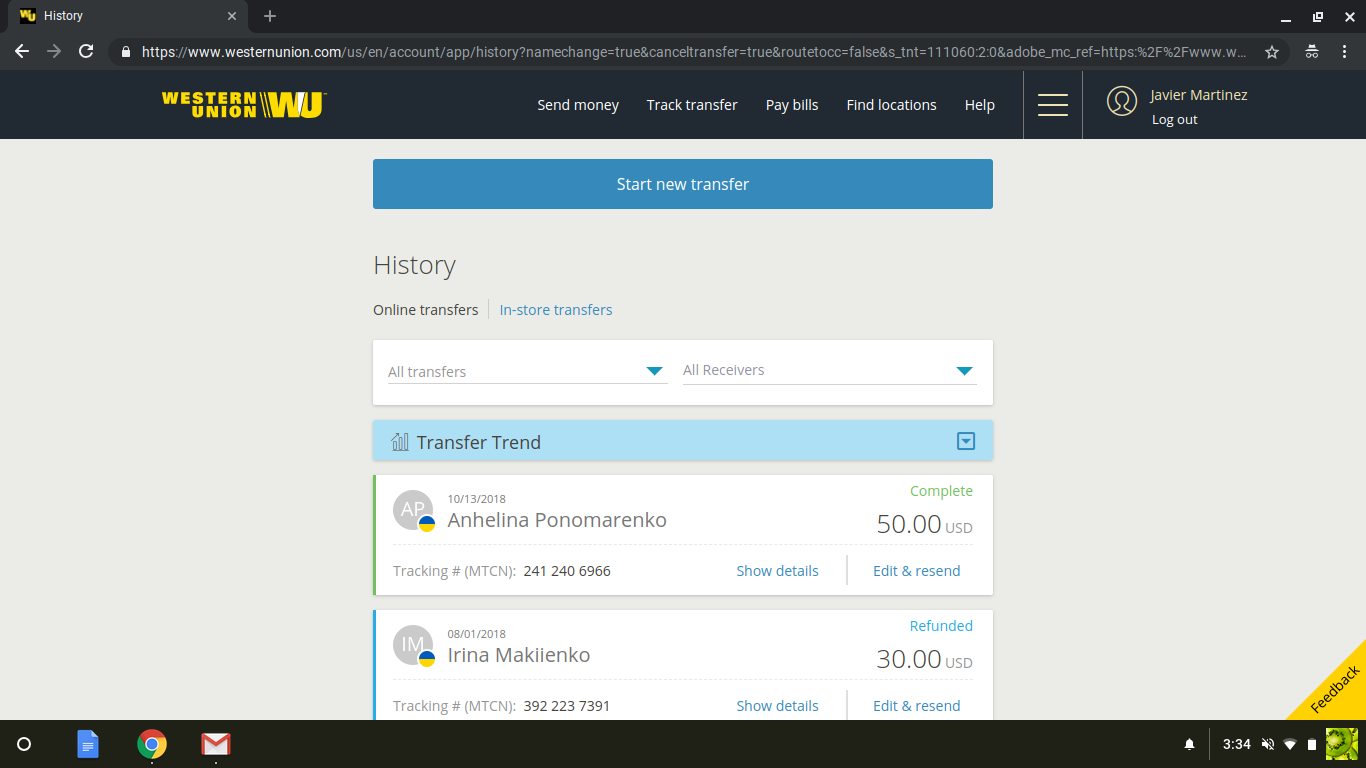Click the Refunded status label
Image resolution: width=1366 pixels, height=768 pixels.
click(941, 626)
